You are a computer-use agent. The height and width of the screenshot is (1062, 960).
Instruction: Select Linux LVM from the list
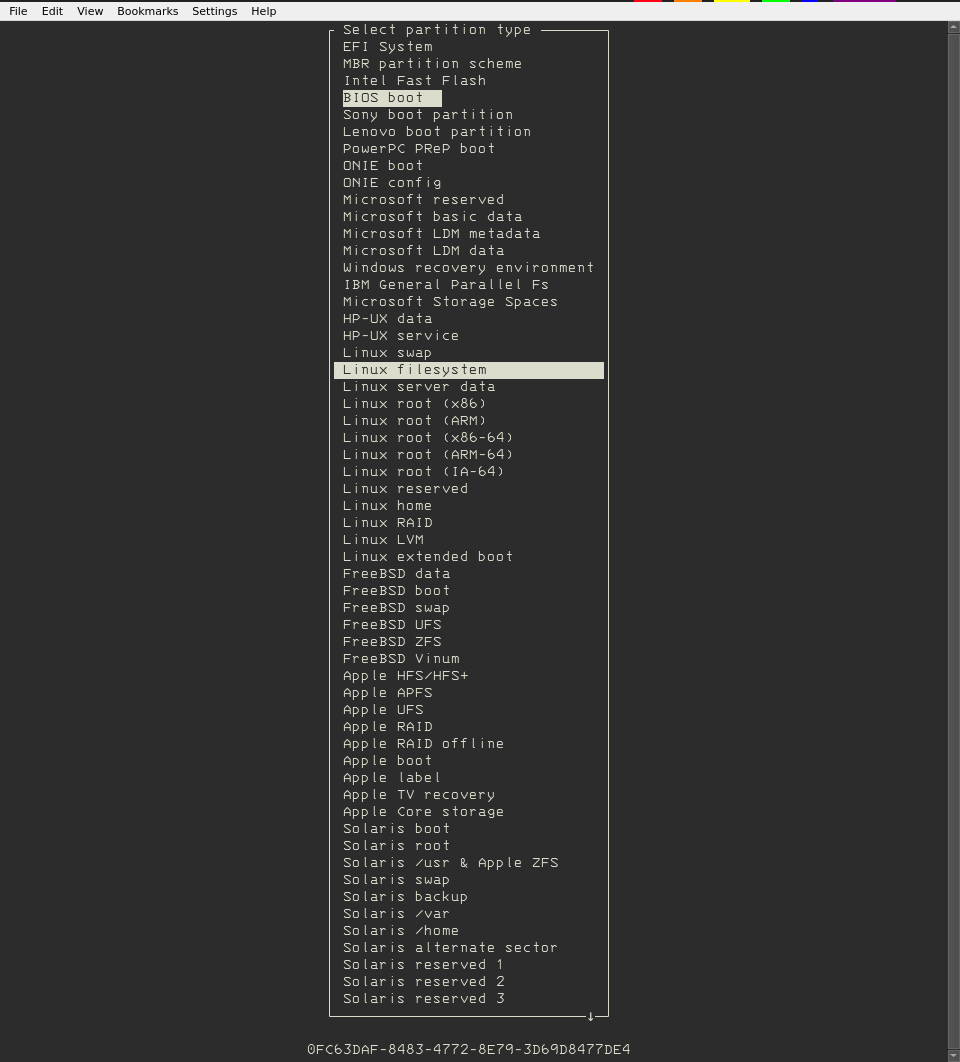tap(384, 540)
